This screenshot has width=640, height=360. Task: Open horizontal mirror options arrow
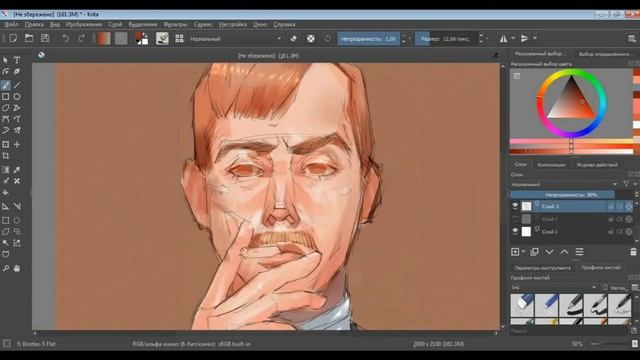pos(513,39)
